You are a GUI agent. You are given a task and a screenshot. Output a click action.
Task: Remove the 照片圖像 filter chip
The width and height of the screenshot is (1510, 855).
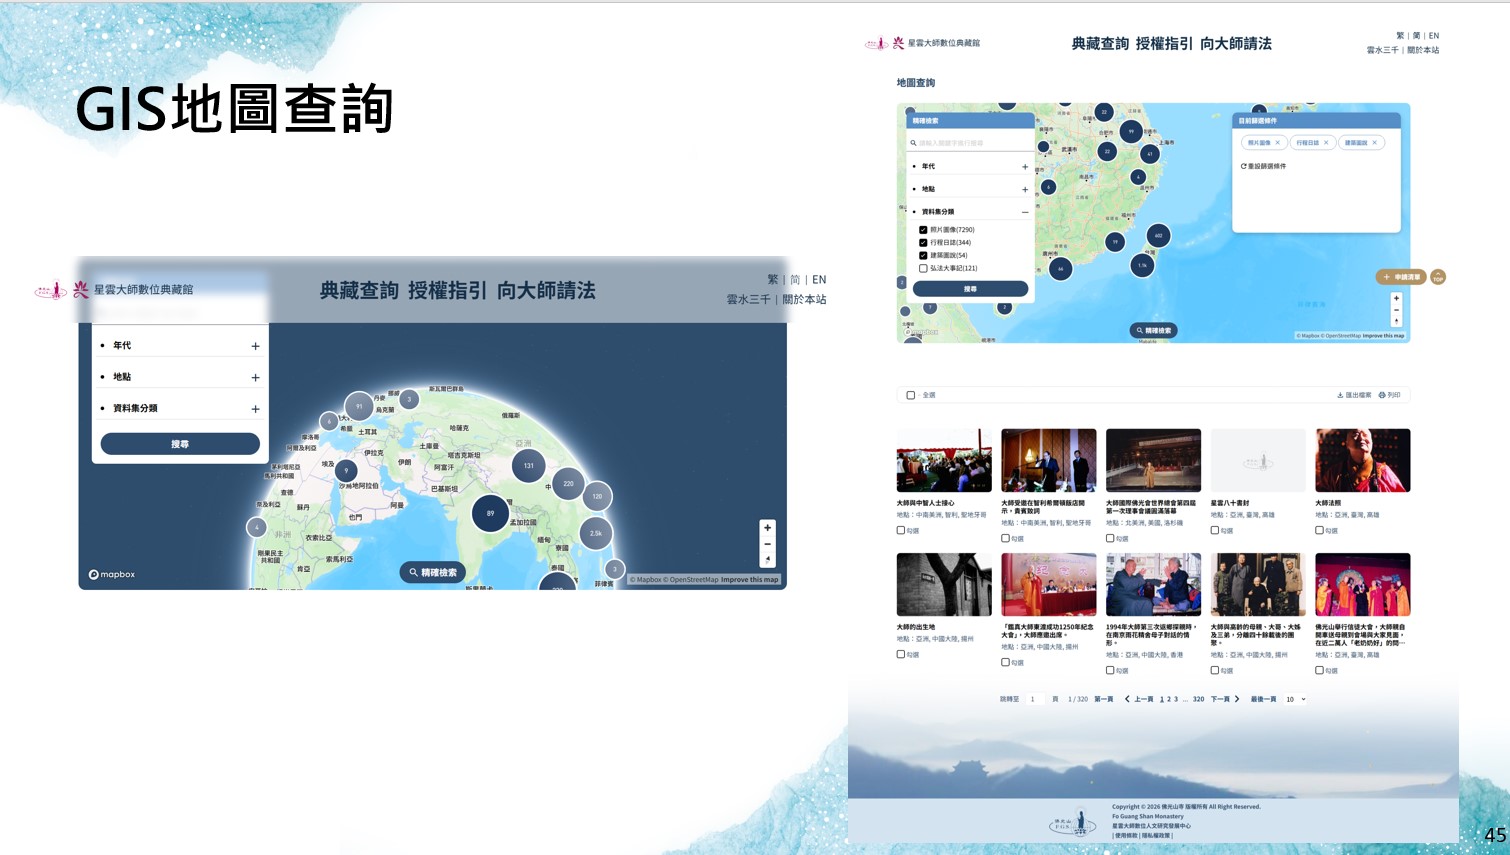(x=1277, y=143)
